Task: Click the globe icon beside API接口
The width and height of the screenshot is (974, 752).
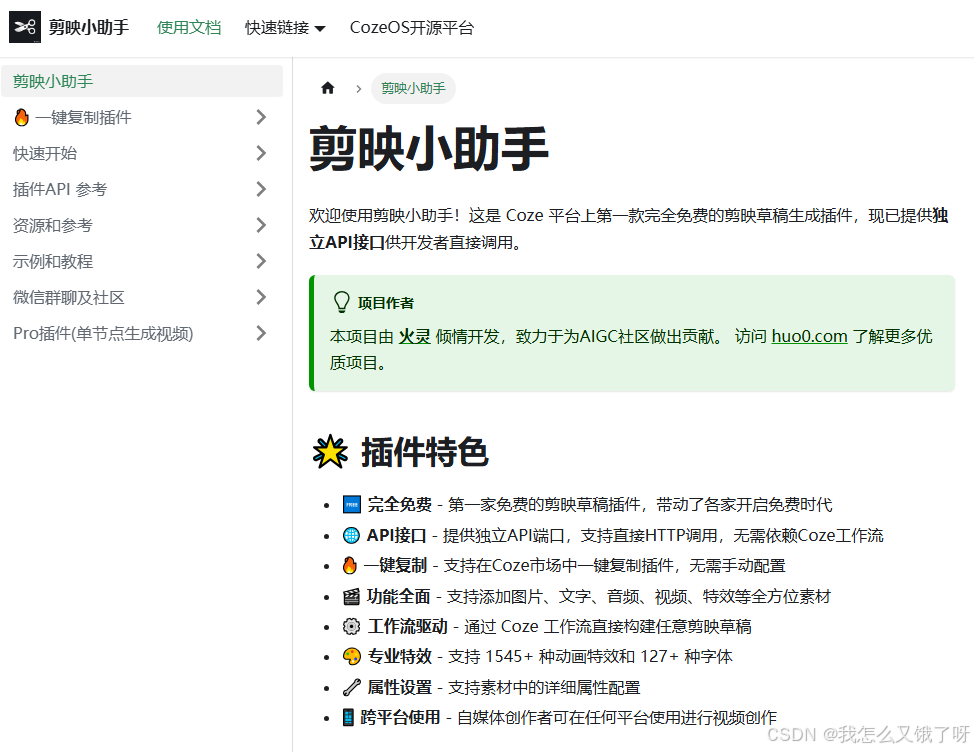Action: [351, 535]
